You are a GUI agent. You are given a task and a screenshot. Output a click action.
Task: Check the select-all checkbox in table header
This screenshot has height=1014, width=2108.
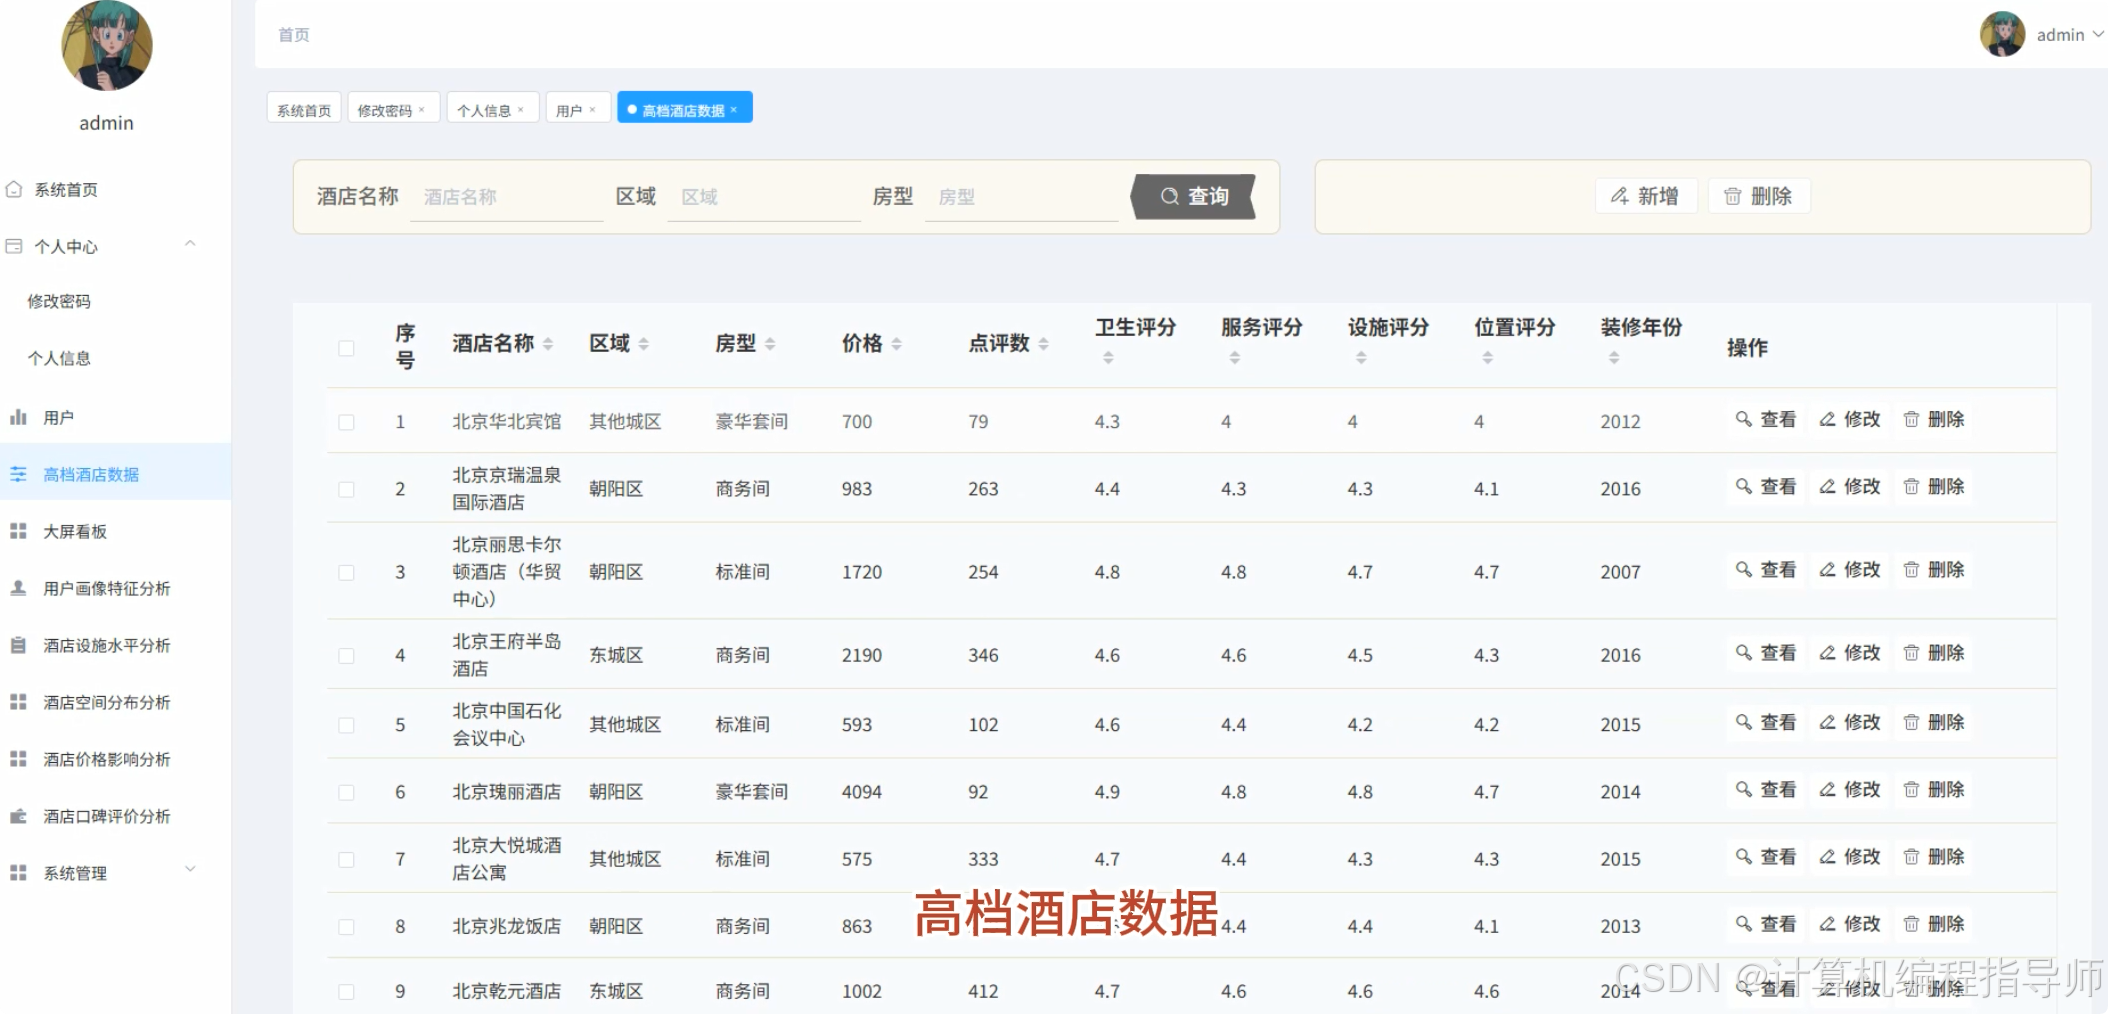coord(347,348)
